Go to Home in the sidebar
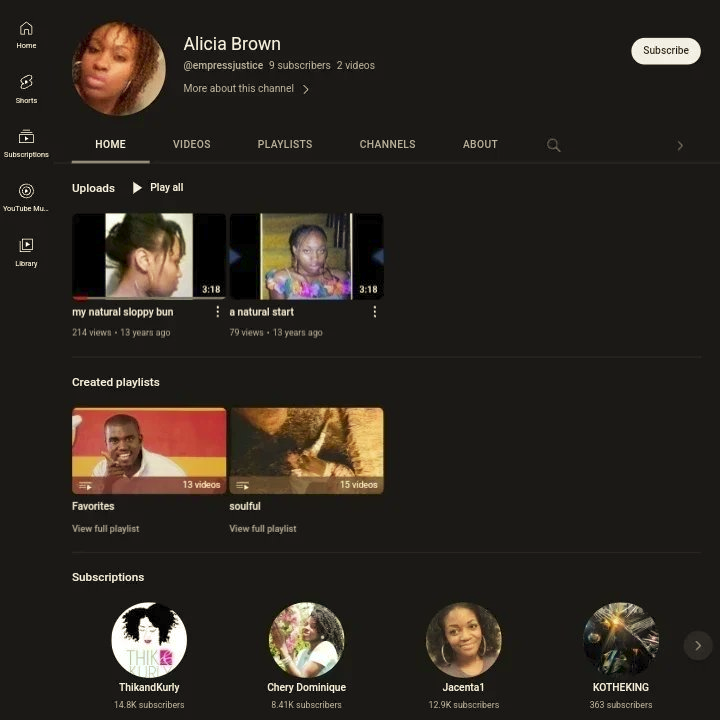Image resolution: width=720 pixels, height=720 pixels. [x=26, y=35]
